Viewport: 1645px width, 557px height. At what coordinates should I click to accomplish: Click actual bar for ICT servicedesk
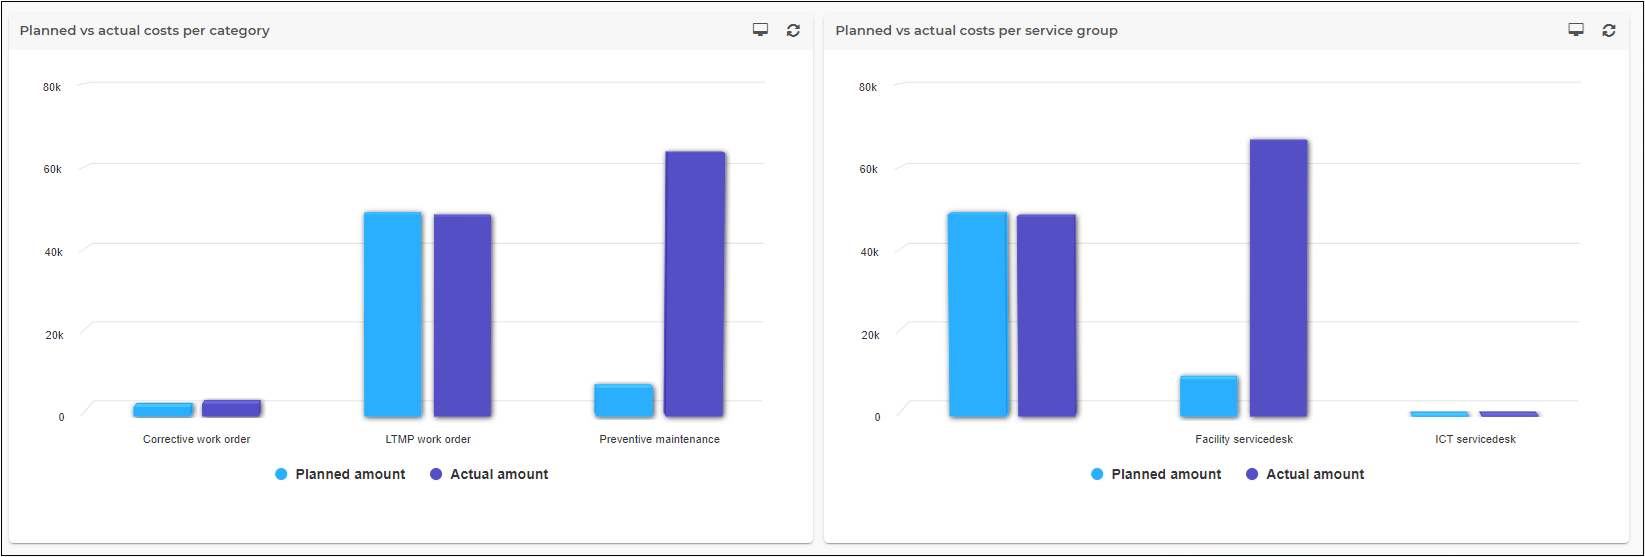(1509, 414)
